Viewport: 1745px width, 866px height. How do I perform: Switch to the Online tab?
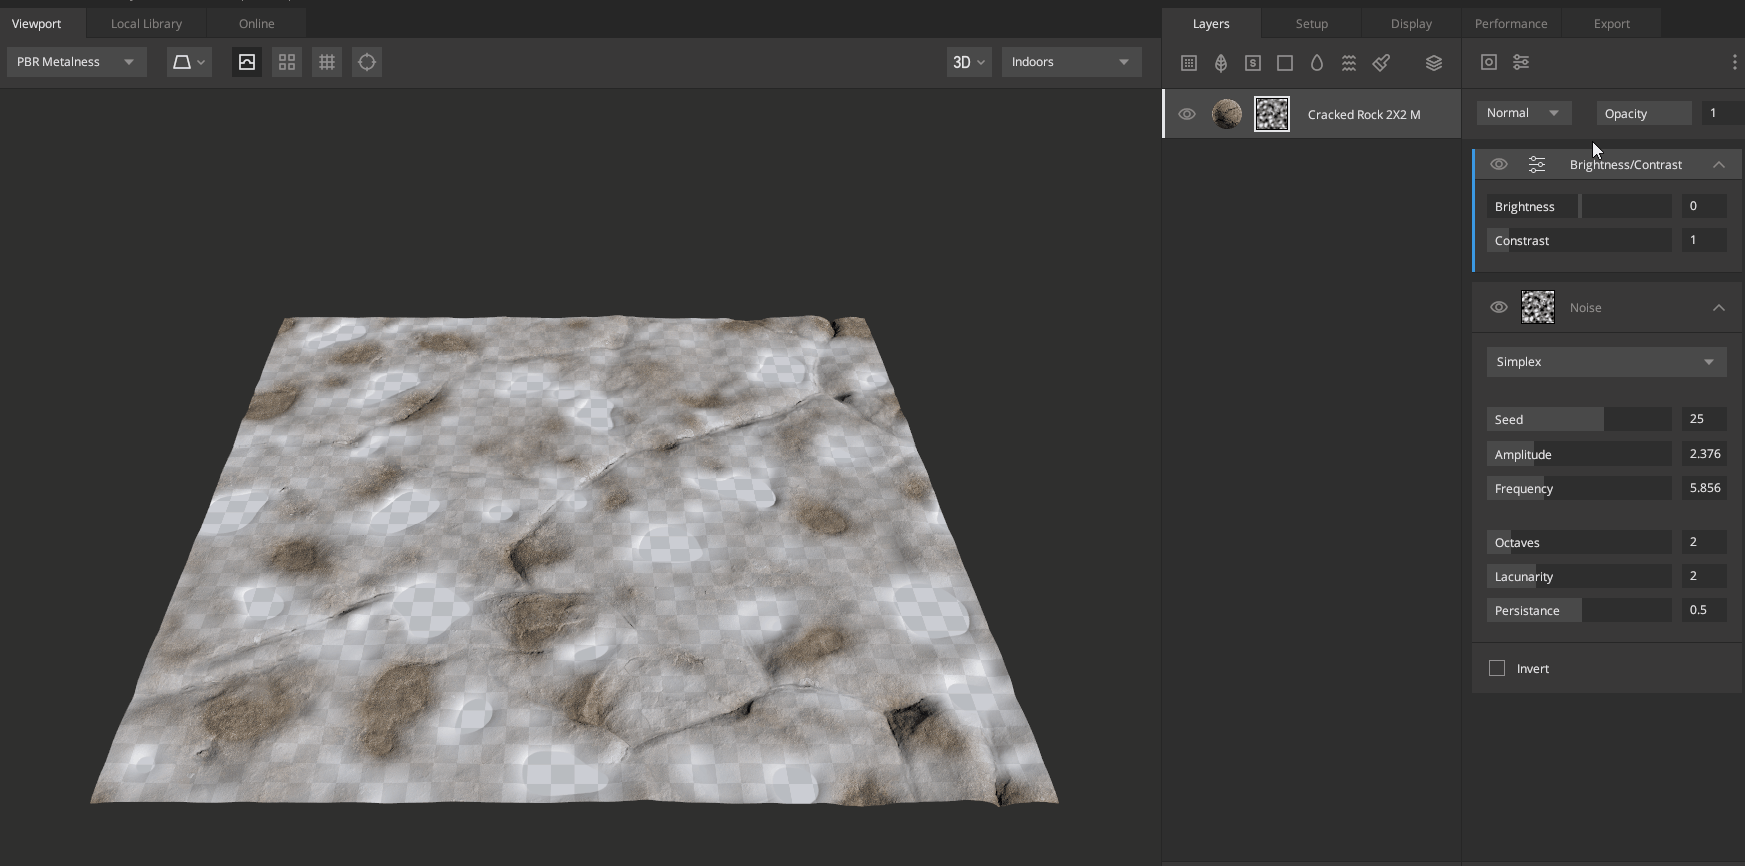pyautogui.click(x=256, y=23)
